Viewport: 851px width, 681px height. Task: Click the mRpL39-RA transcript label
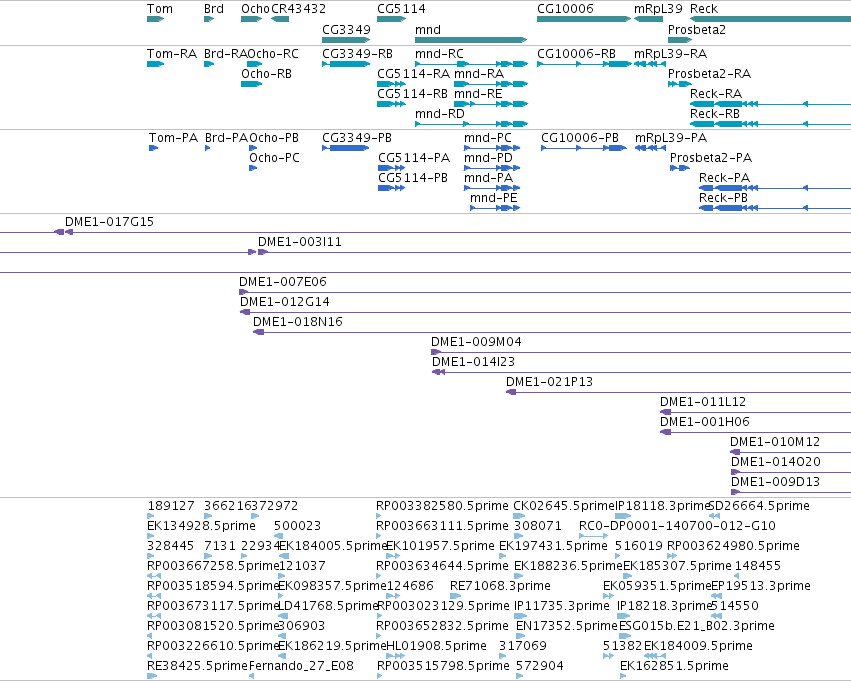click(x=670, y=54)
